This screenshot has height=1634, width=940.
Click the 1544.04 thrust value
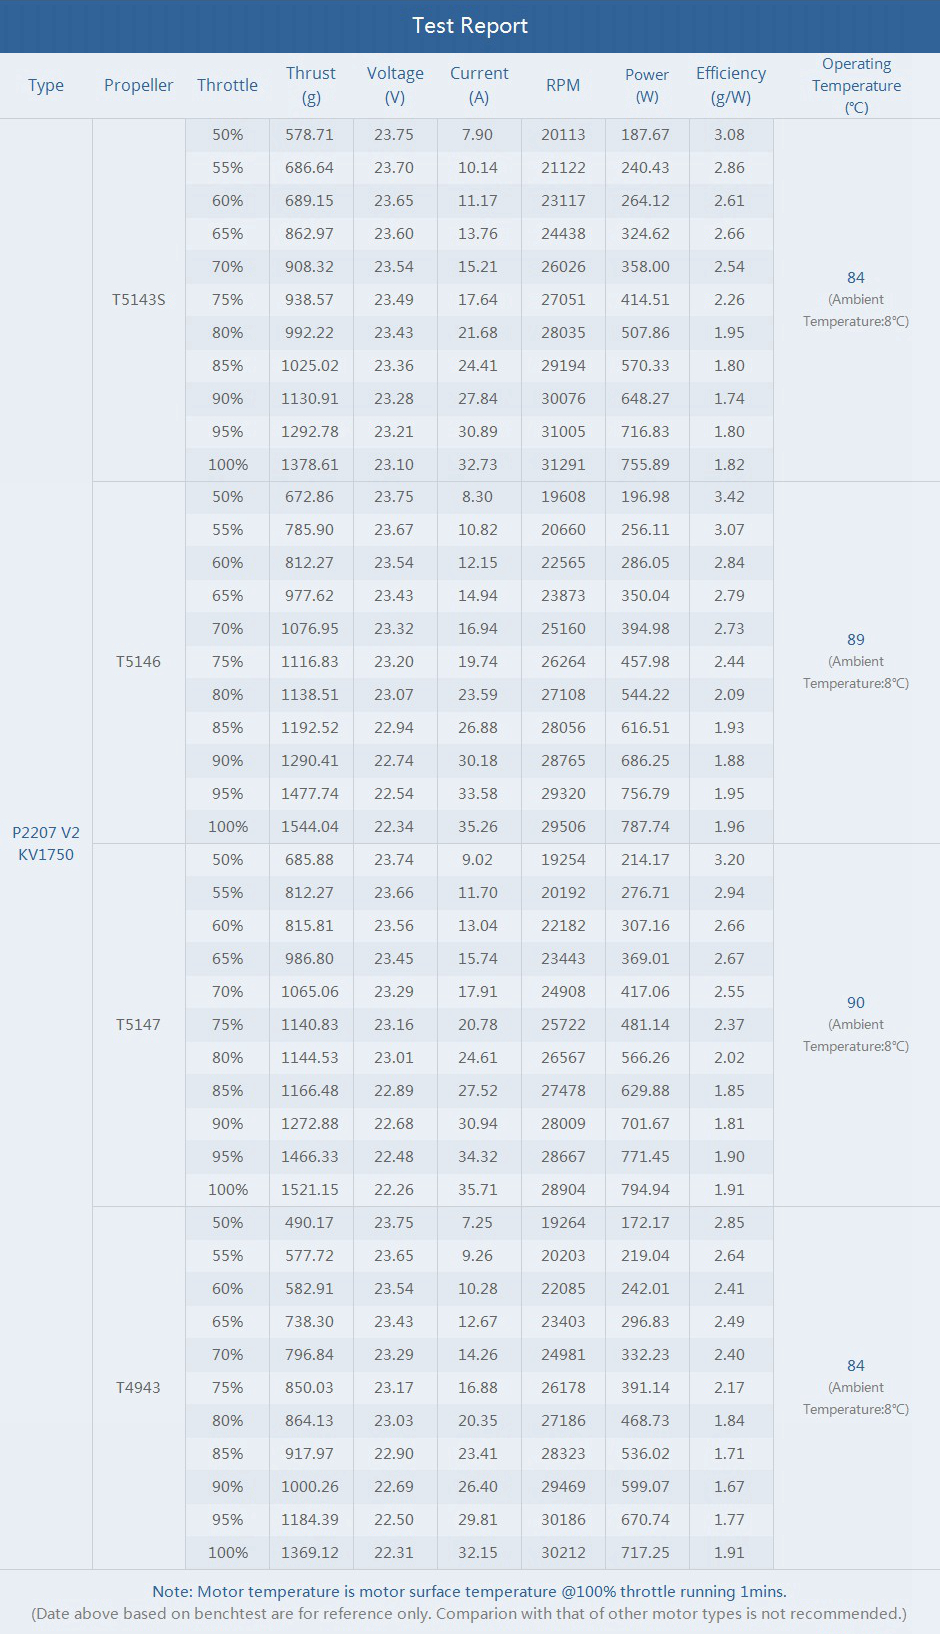(310, 827)
